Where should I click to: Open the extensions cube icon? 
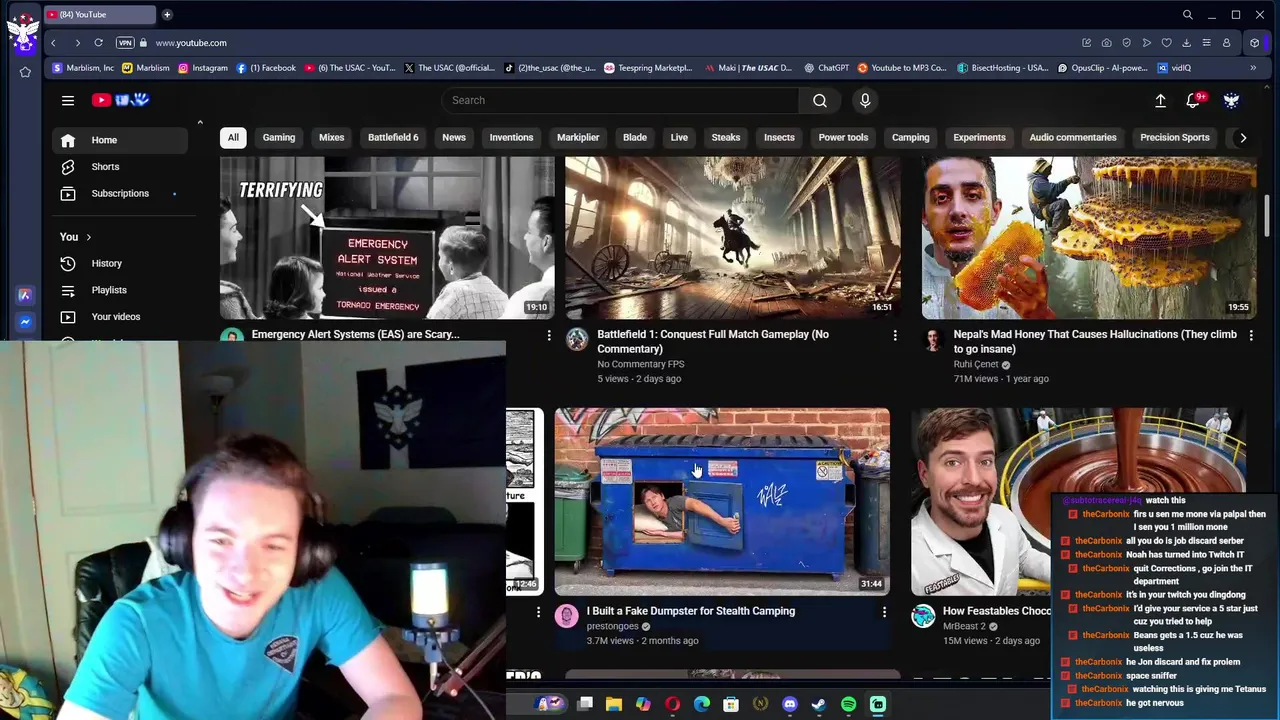[x=1254, y=43]
